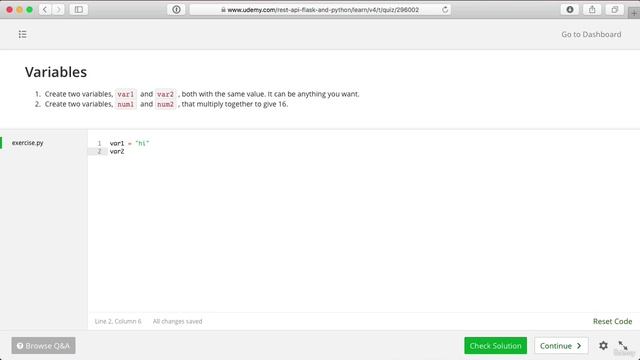Reload the page using refresh icon
This screenshot has height=360, width=640.
coord(445,9)
